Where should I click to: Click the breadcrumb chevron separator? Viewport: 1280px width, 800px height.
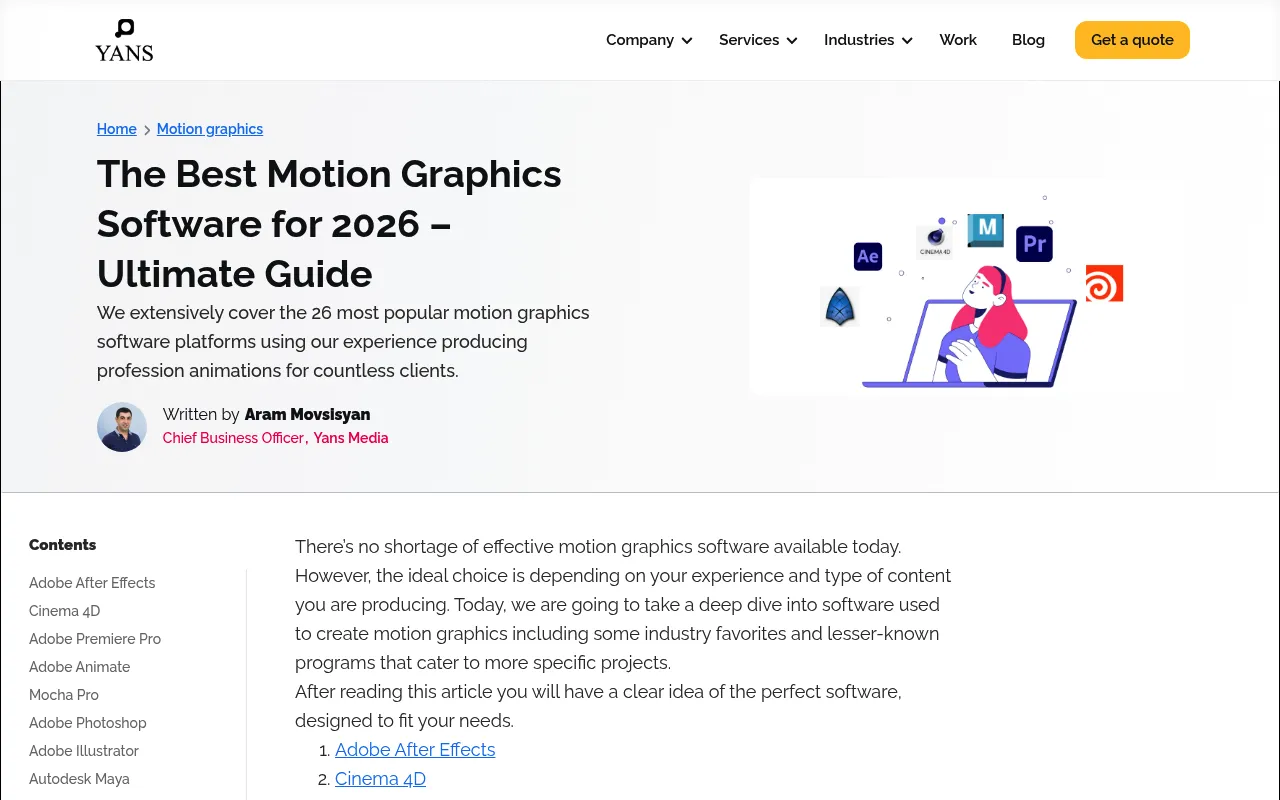(147, 130)
